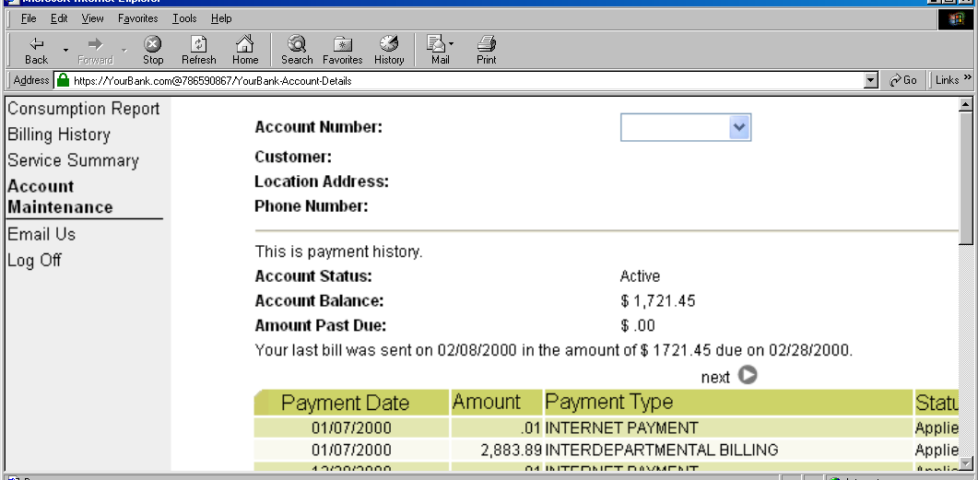Screen dimensions: 978x480
Task: Click the next text link
Action: click(715, 378)
